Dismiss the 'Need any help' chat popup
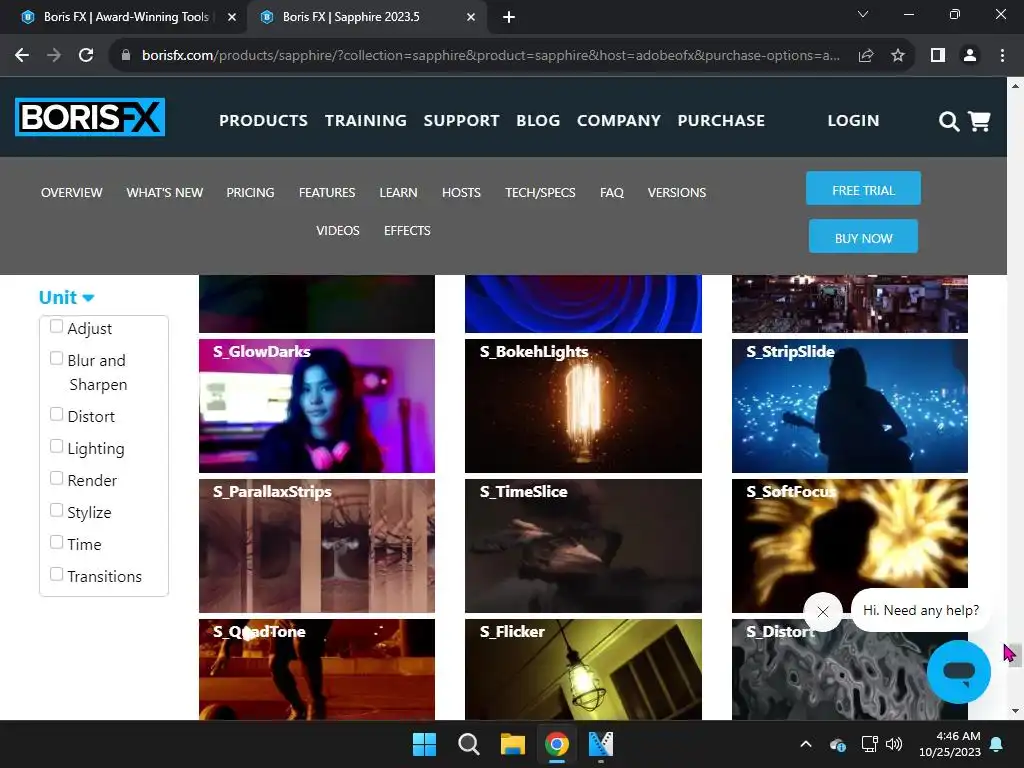The width and height of the screenshot is (1024, 768). [x=823, y=612]
